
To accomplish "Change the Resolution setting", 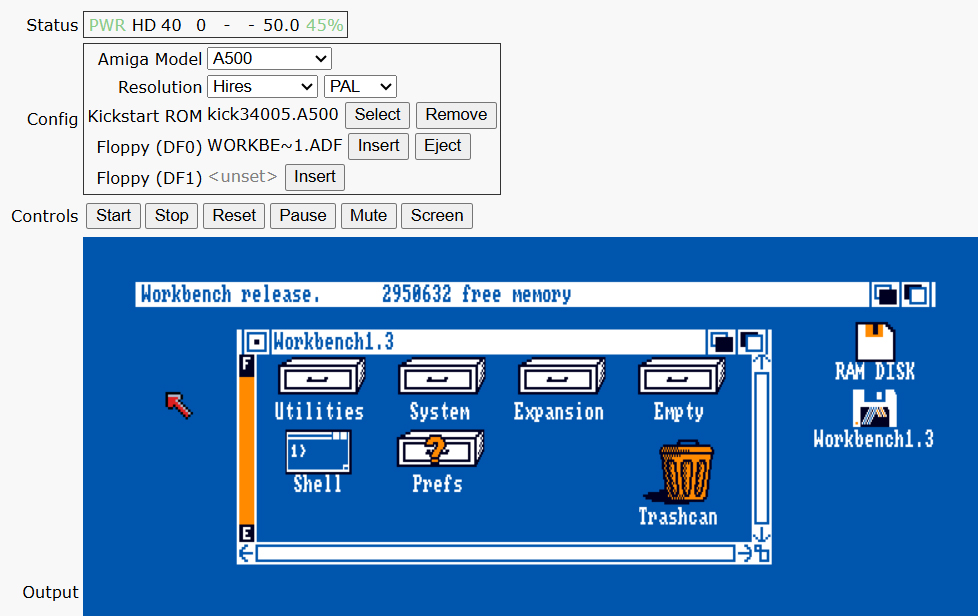I will tap(262, 87).
